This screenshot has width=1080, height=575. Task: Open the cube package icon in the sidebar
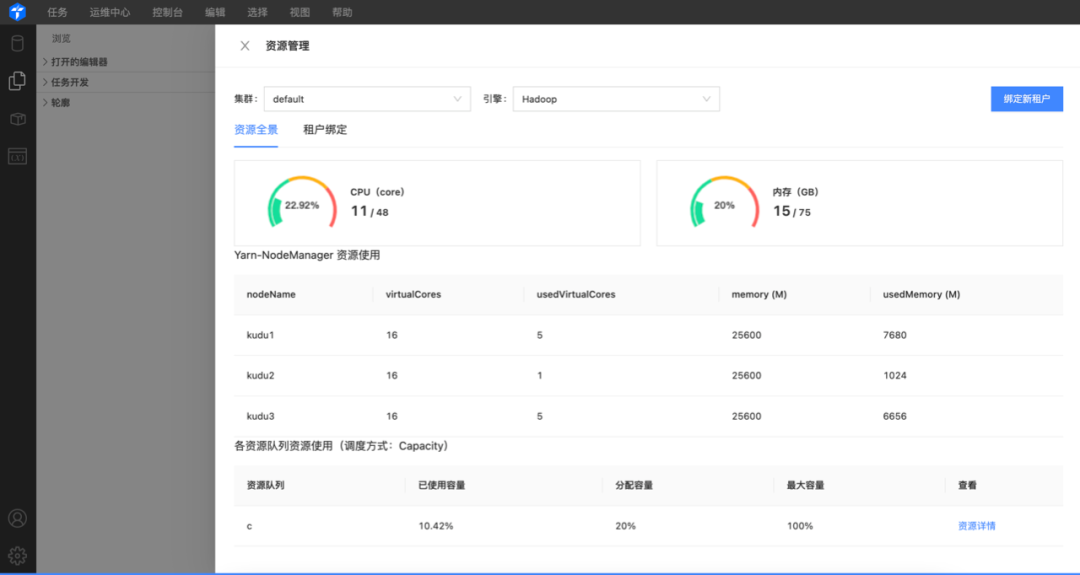(x=17, y=119)
